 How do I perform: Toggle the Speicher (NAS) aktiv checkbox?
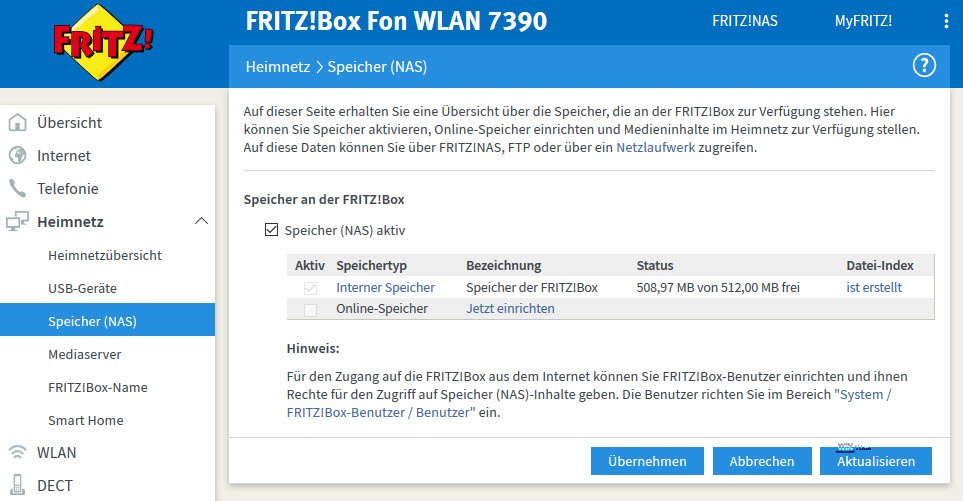pos(271,230)
